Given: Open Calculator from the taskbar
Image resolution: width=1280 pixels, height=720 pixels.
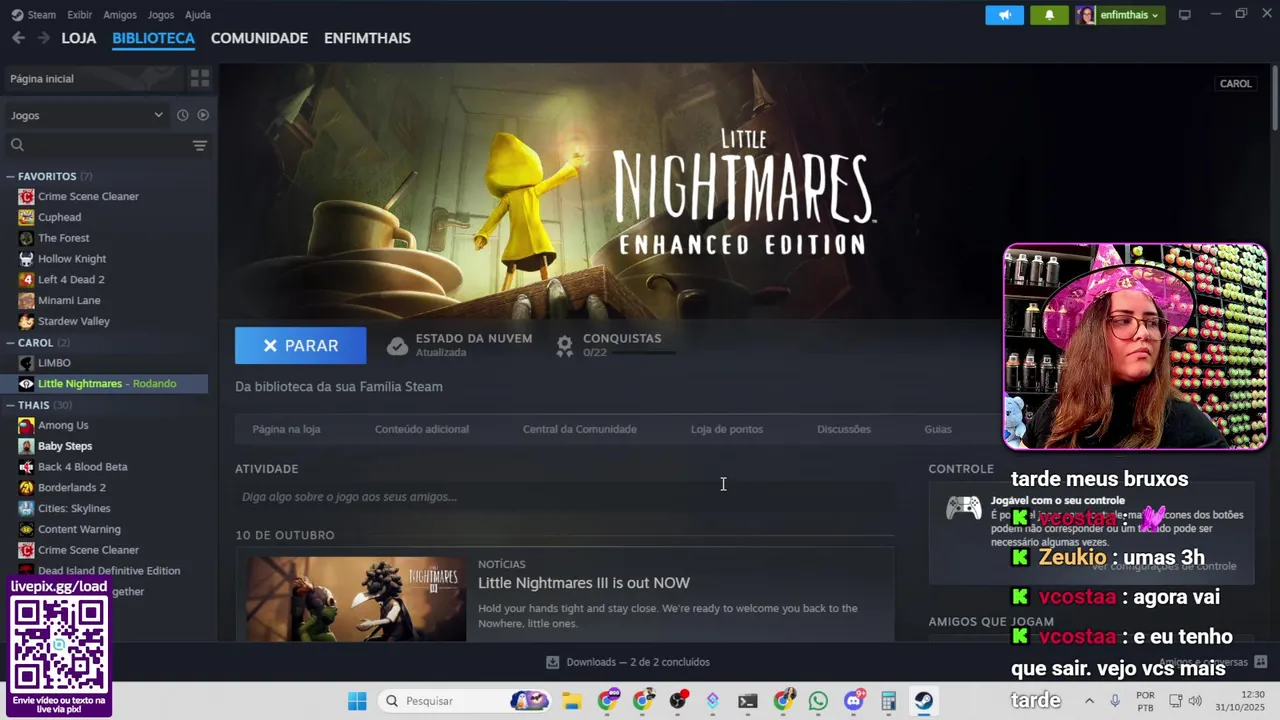Looking at the screenshot, I should point(888,701).
